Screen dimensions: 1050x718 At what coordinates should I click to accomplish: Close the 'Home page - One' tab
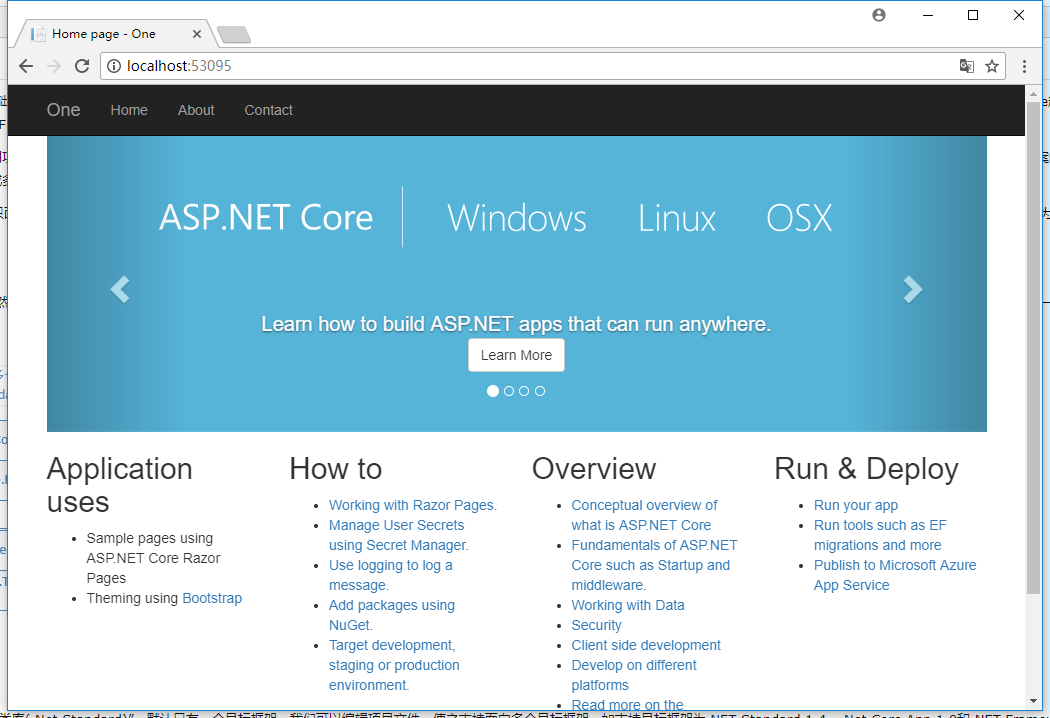point(196,33)
